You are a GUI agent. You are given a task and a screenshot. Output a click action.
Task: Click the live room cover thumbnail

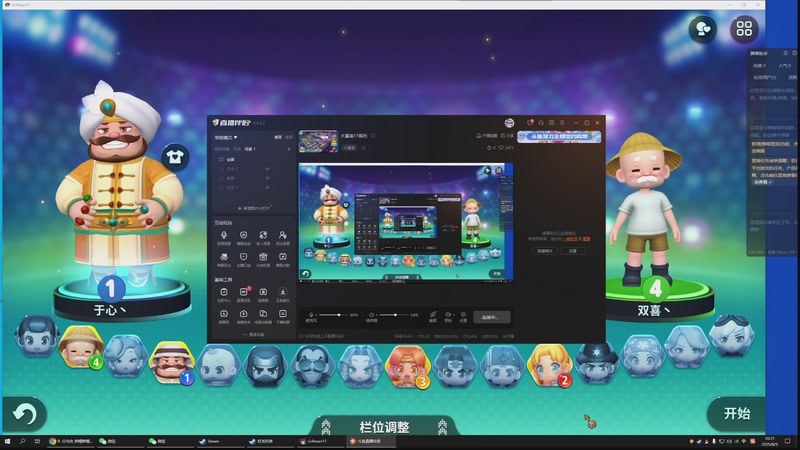pyautogui.click(x=318, y=141)
